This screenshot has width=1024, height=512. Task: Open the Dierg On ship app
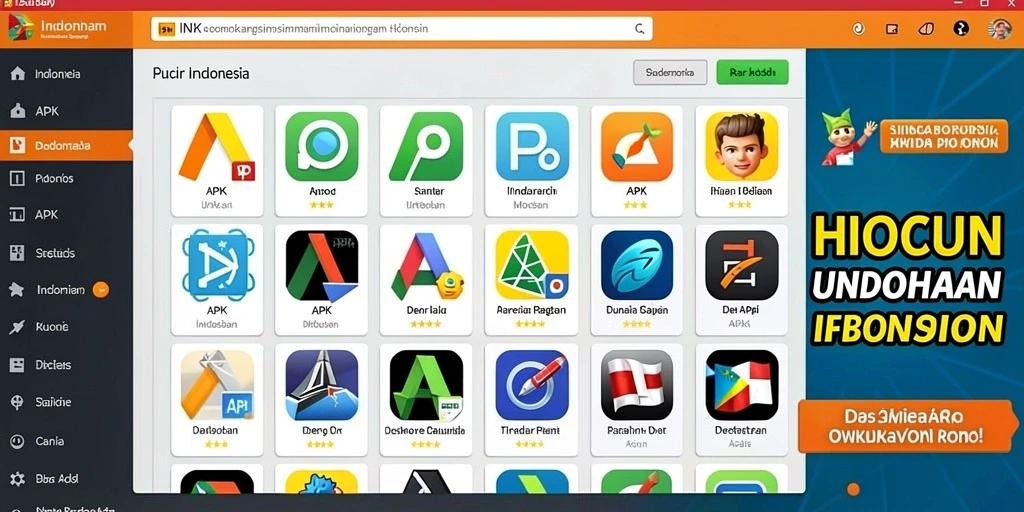point(322,400)
